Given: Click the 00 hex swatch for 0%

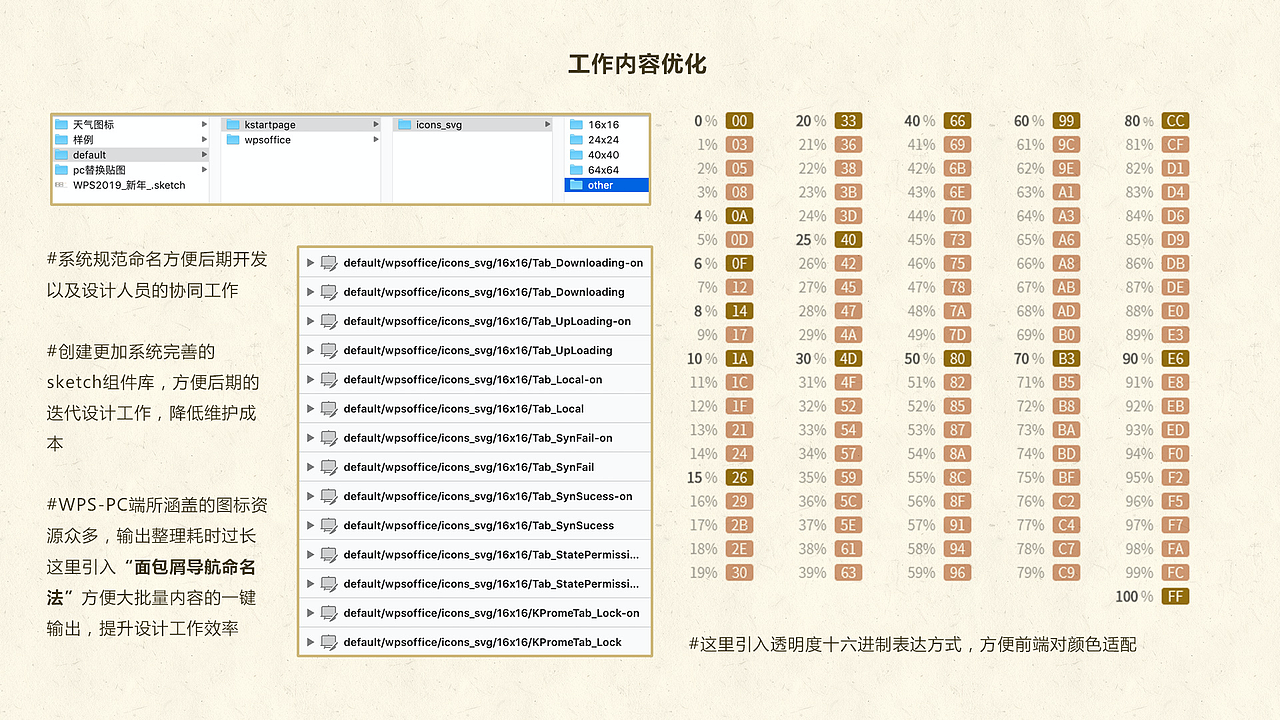Looking at the screenshot, I should (x=739, y=121).
